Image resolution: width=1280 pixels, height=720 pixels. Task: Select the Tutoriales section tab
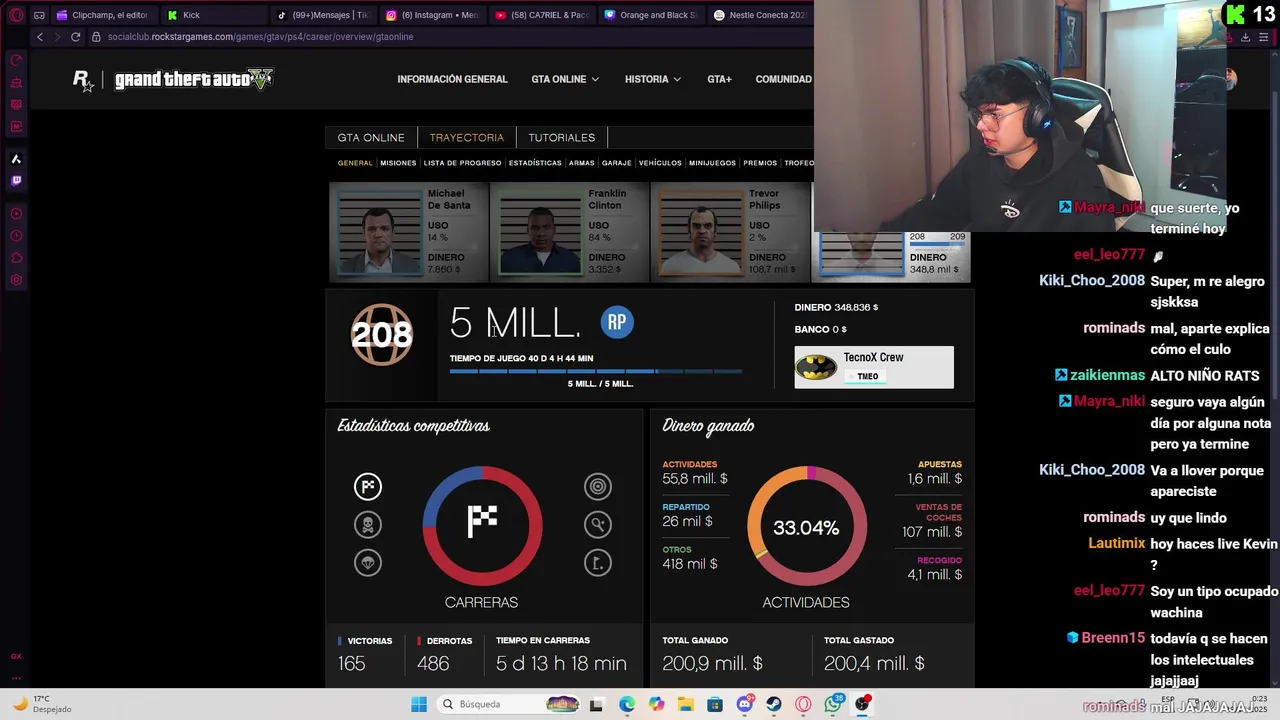click(x=561, y=137)
